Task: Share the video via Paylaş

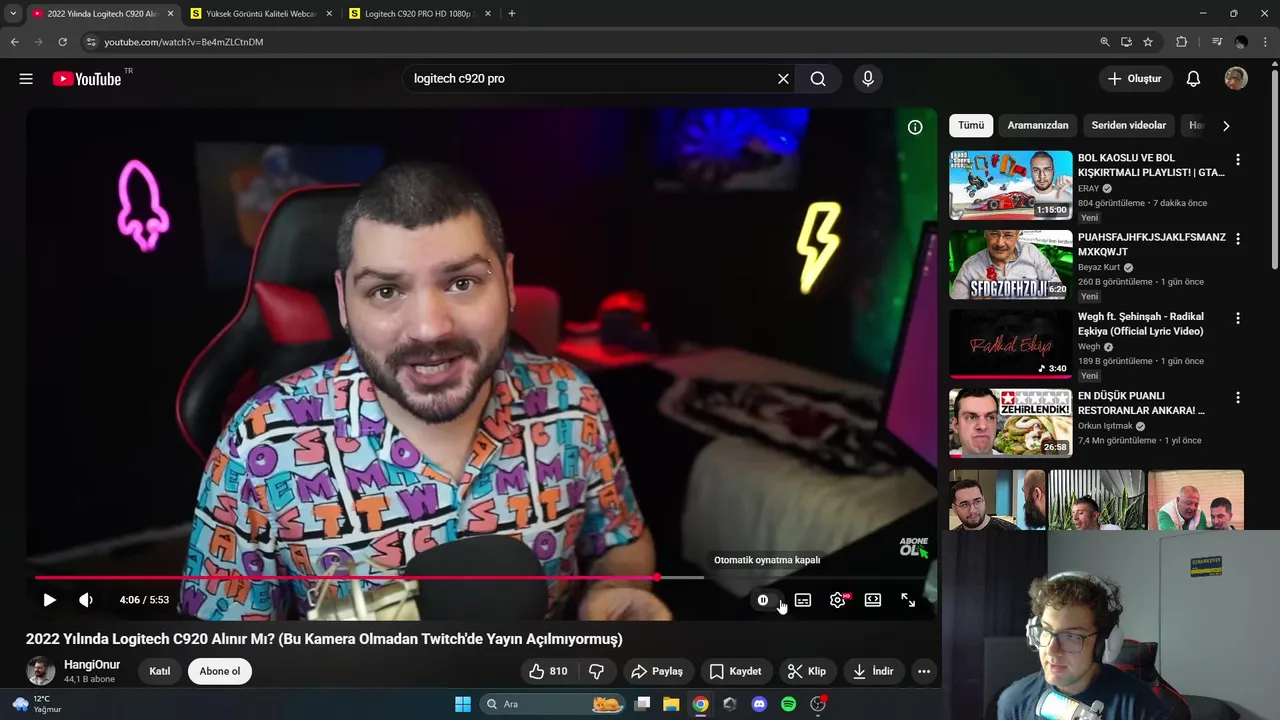Action: click(656, 671)
